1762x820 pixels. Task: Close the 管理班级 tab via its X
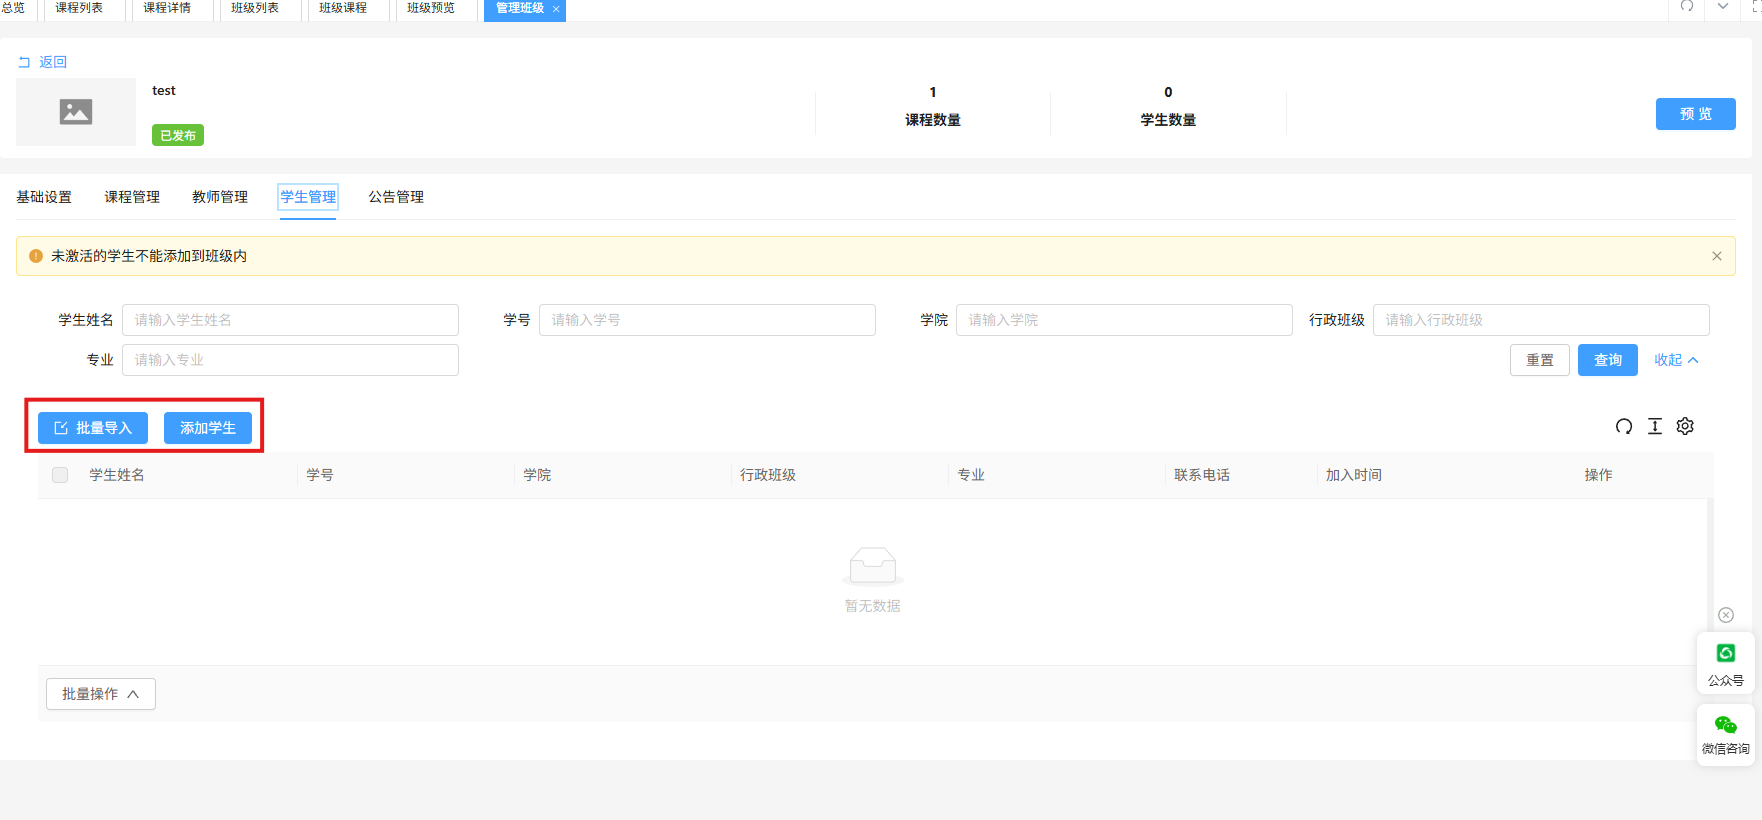(x=556, y=9)
